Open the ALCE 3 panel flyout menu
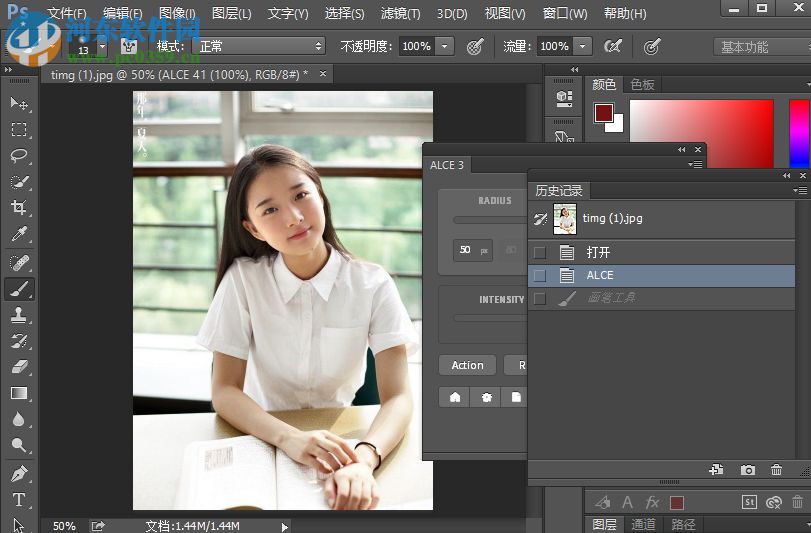The image size is (811, 533). [x=695, y=164]
